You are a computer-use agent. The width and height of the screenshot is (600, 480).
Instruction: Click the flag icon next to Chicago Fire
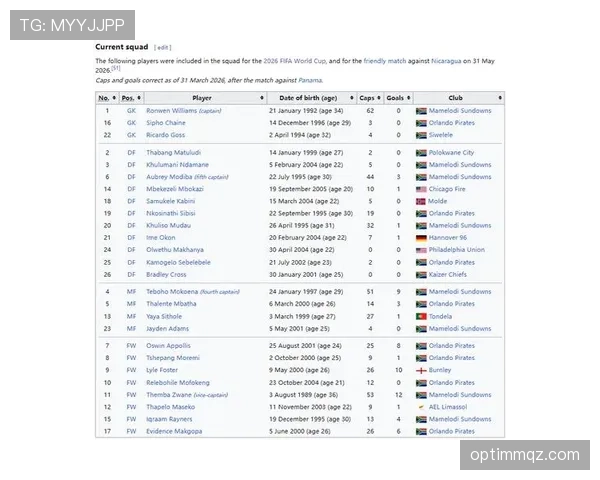tap(421, 189)
